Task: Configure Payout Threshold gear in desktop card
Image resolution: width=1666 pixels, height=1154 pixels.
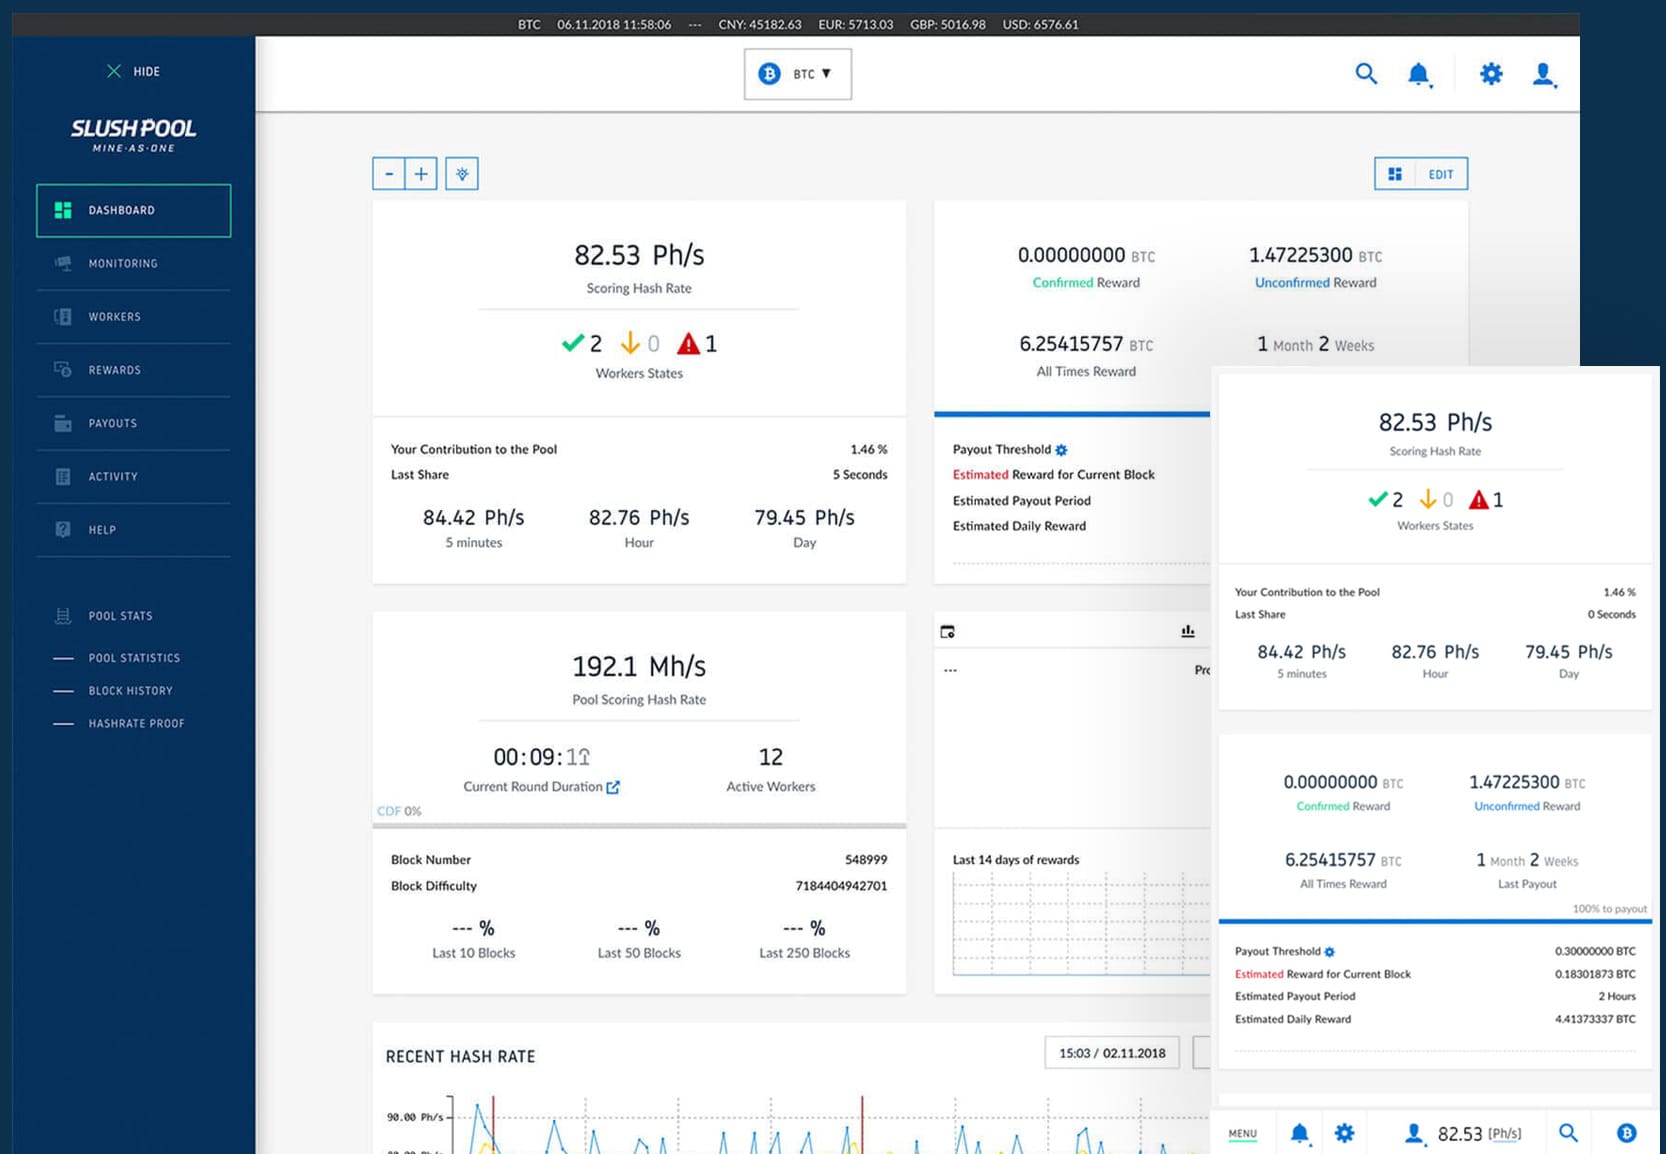Action: (x=1062, y=450)
